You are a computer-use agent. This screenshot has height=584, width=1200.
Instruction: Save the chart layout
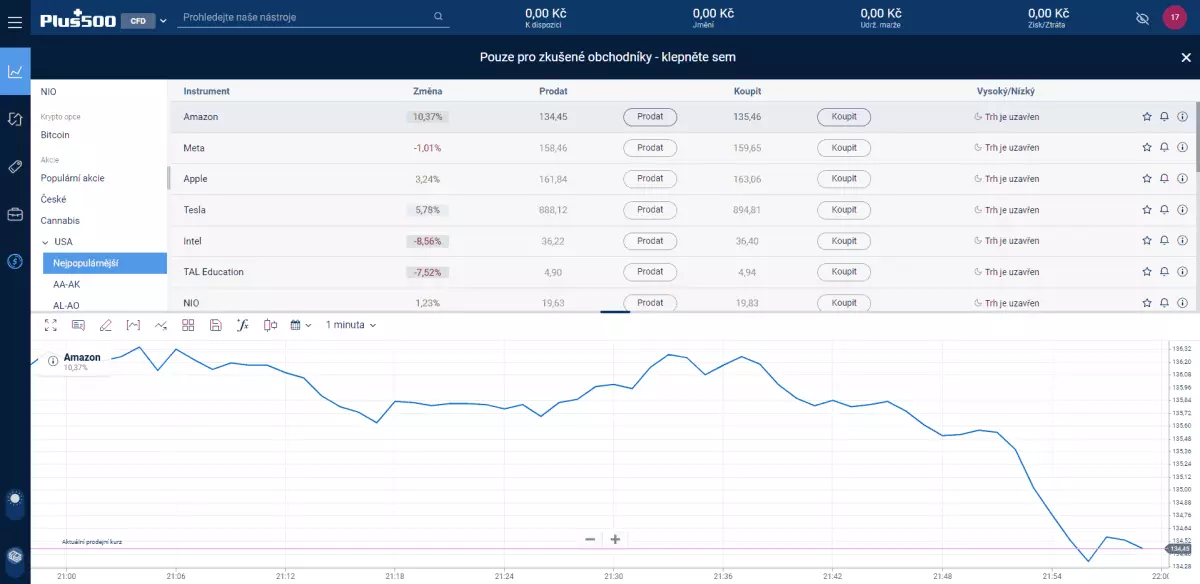point(215,325)
